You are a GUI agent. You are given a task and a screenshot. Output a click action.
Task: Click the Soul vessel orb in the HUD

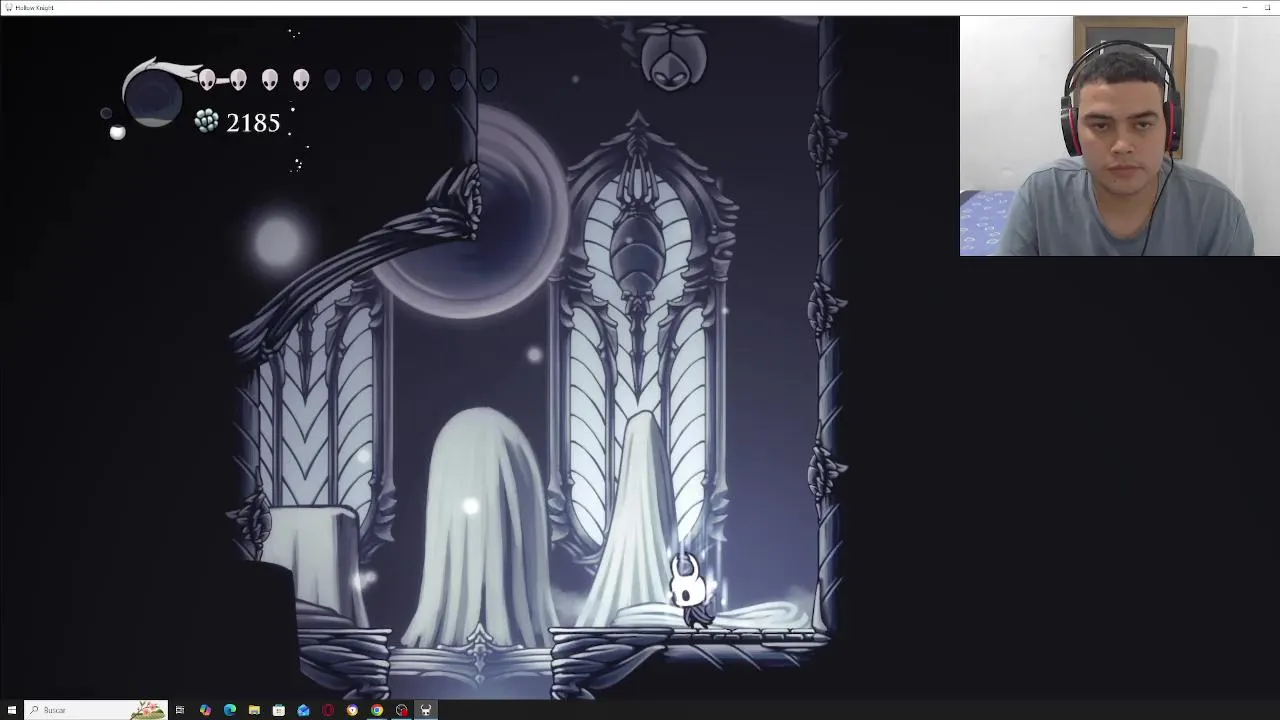(x=153, y=98)
